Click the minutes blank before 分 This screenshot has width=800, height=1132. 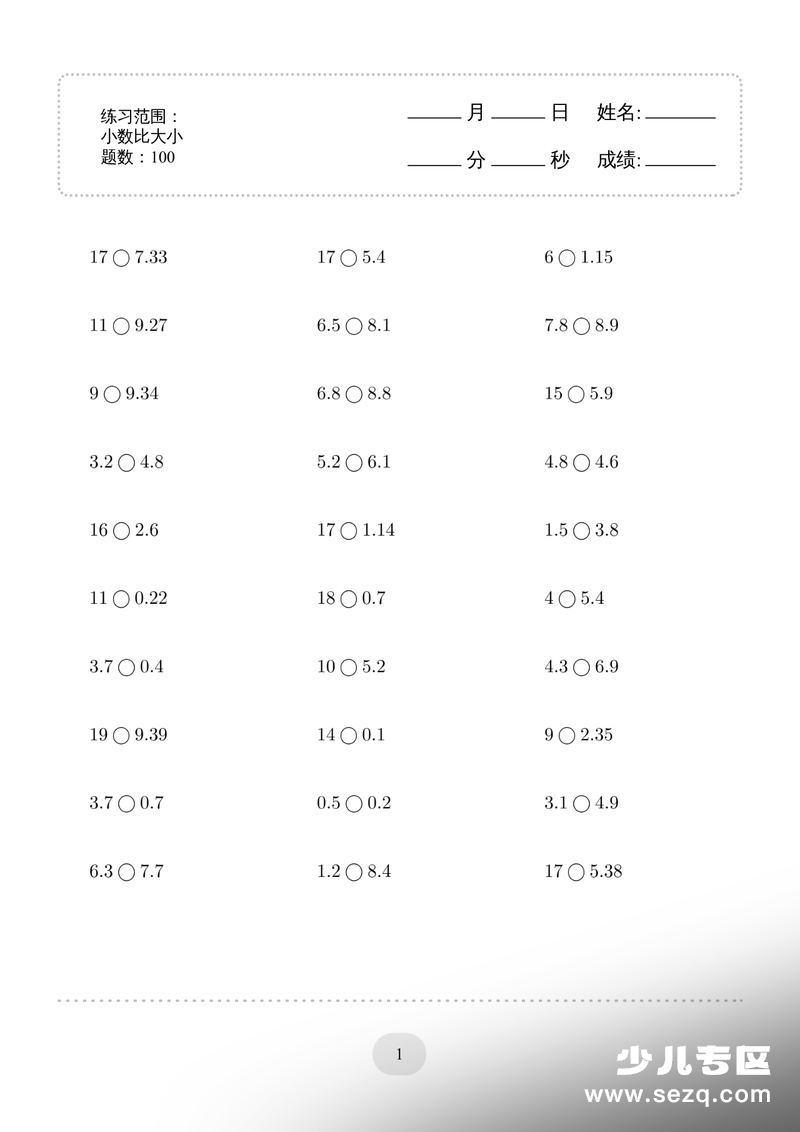(435, 163)
